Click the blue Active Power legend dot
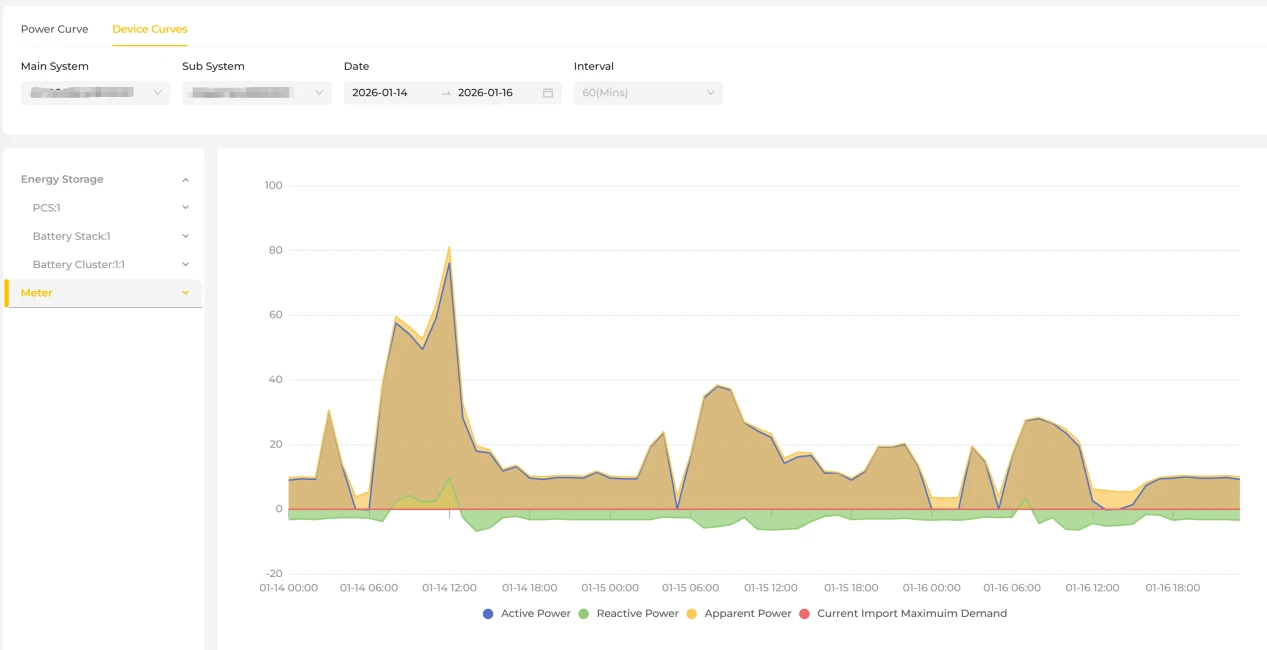Viewport: 1267px width, 650px height. click(x=488, y=614)
